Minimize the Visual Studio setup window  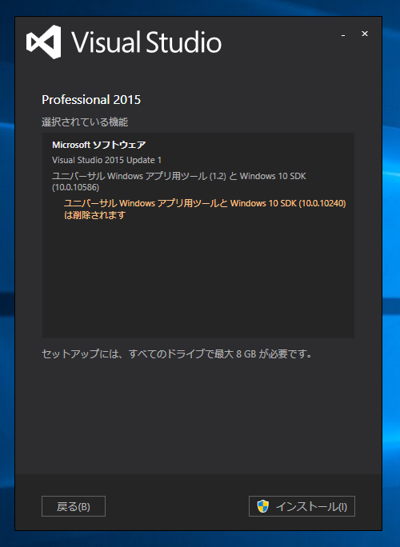coord(344,34)
